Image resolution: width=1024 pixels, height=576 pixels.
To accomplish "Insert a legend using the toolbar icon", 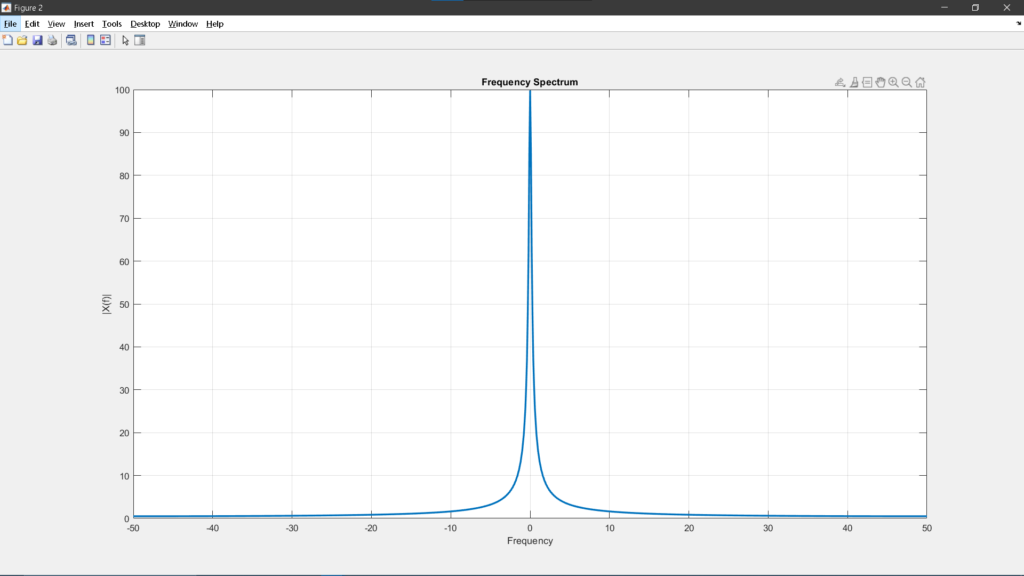I will coord(105,40).
